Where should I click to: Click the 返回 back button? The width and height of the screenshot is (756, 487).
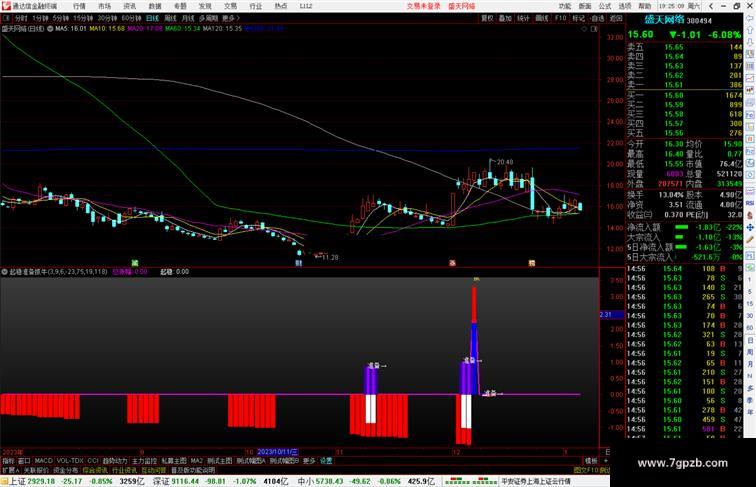pos(616,18)
